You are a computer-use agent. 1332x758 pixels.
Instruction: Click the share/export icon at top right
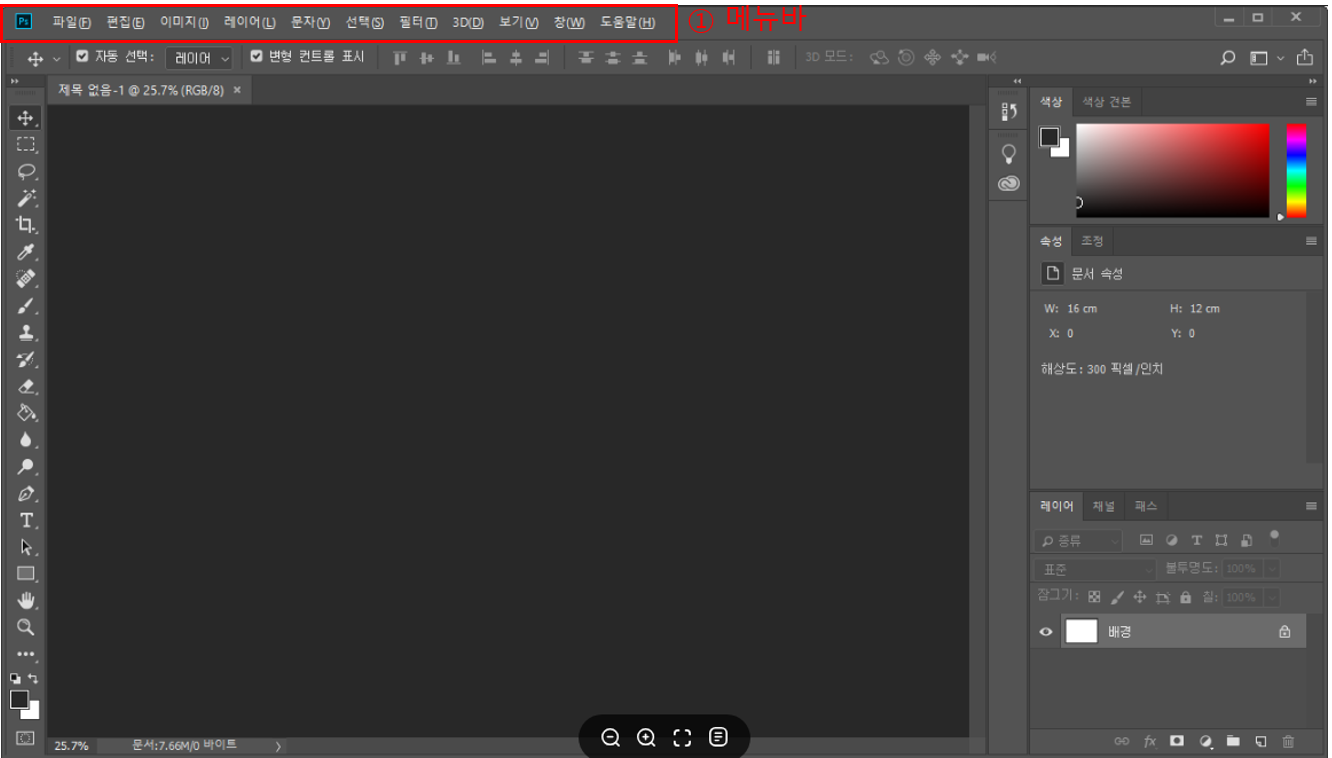[1305, 58]
